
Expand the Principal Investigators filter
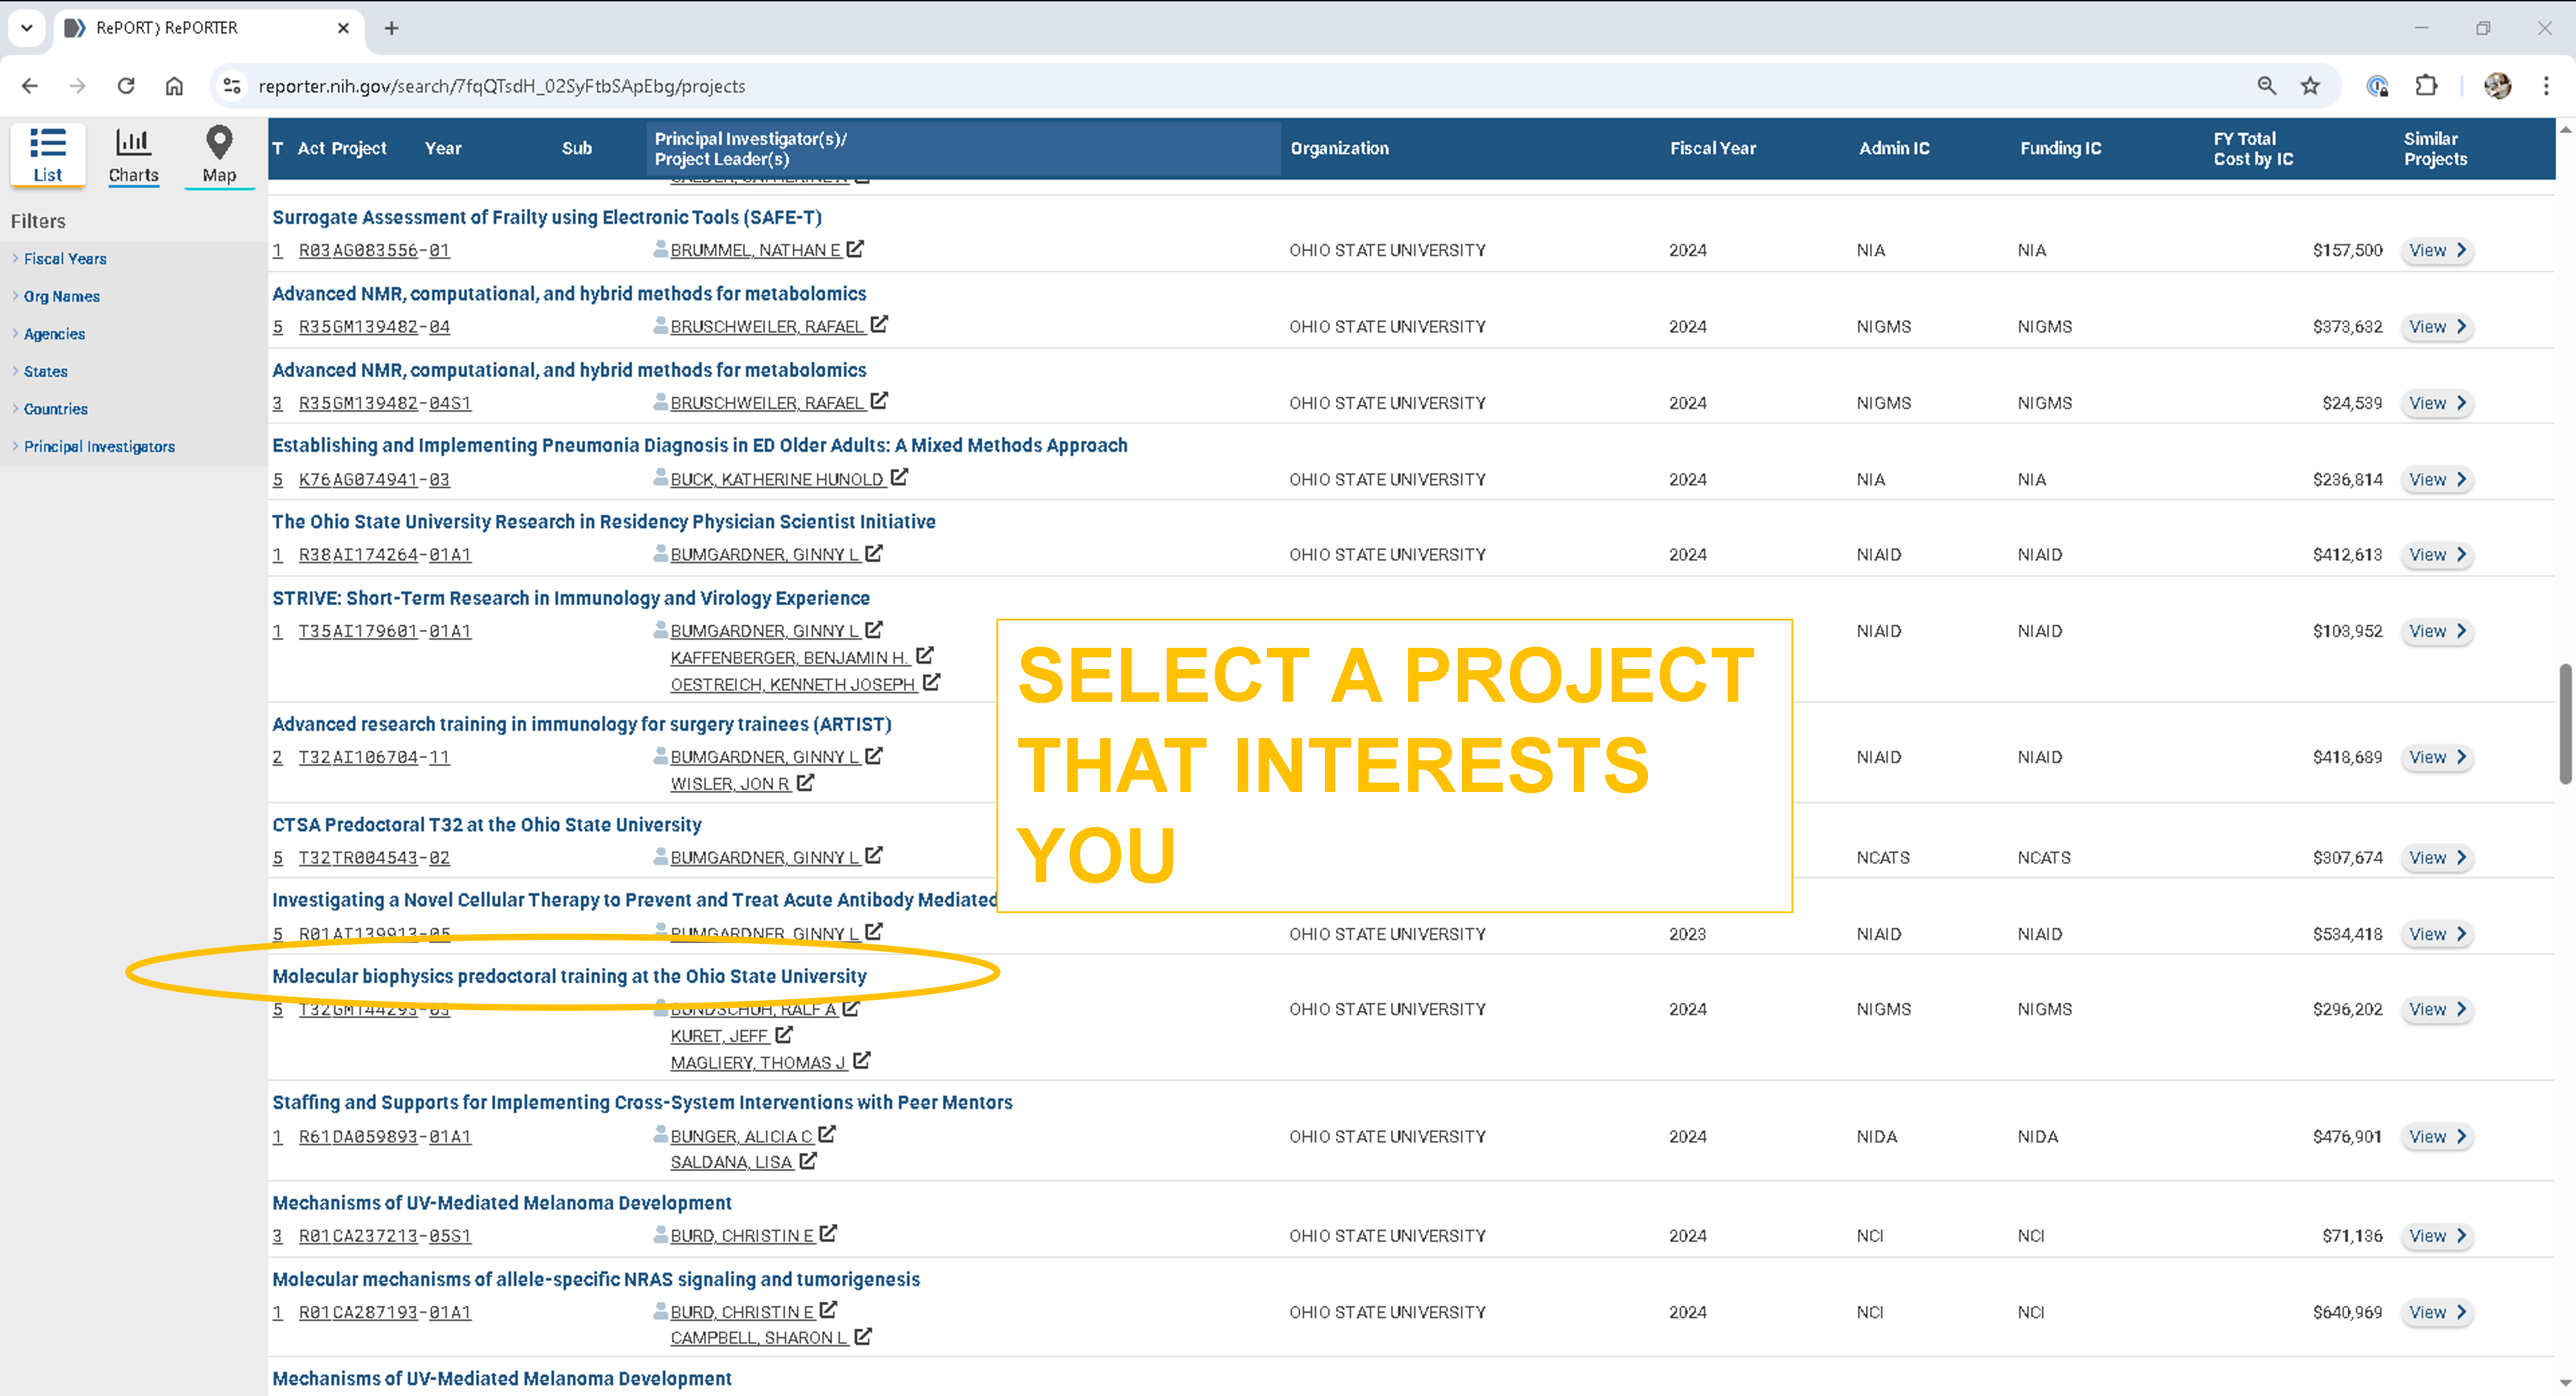click(x=99, y=446)
